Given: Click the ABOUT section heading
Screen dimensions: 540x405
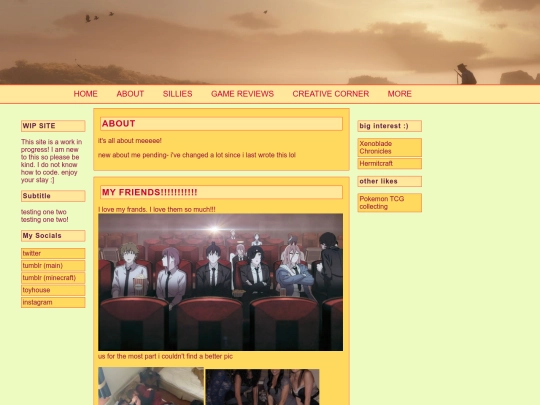Looking at the screenshot, I should click(x=221, y=124).
